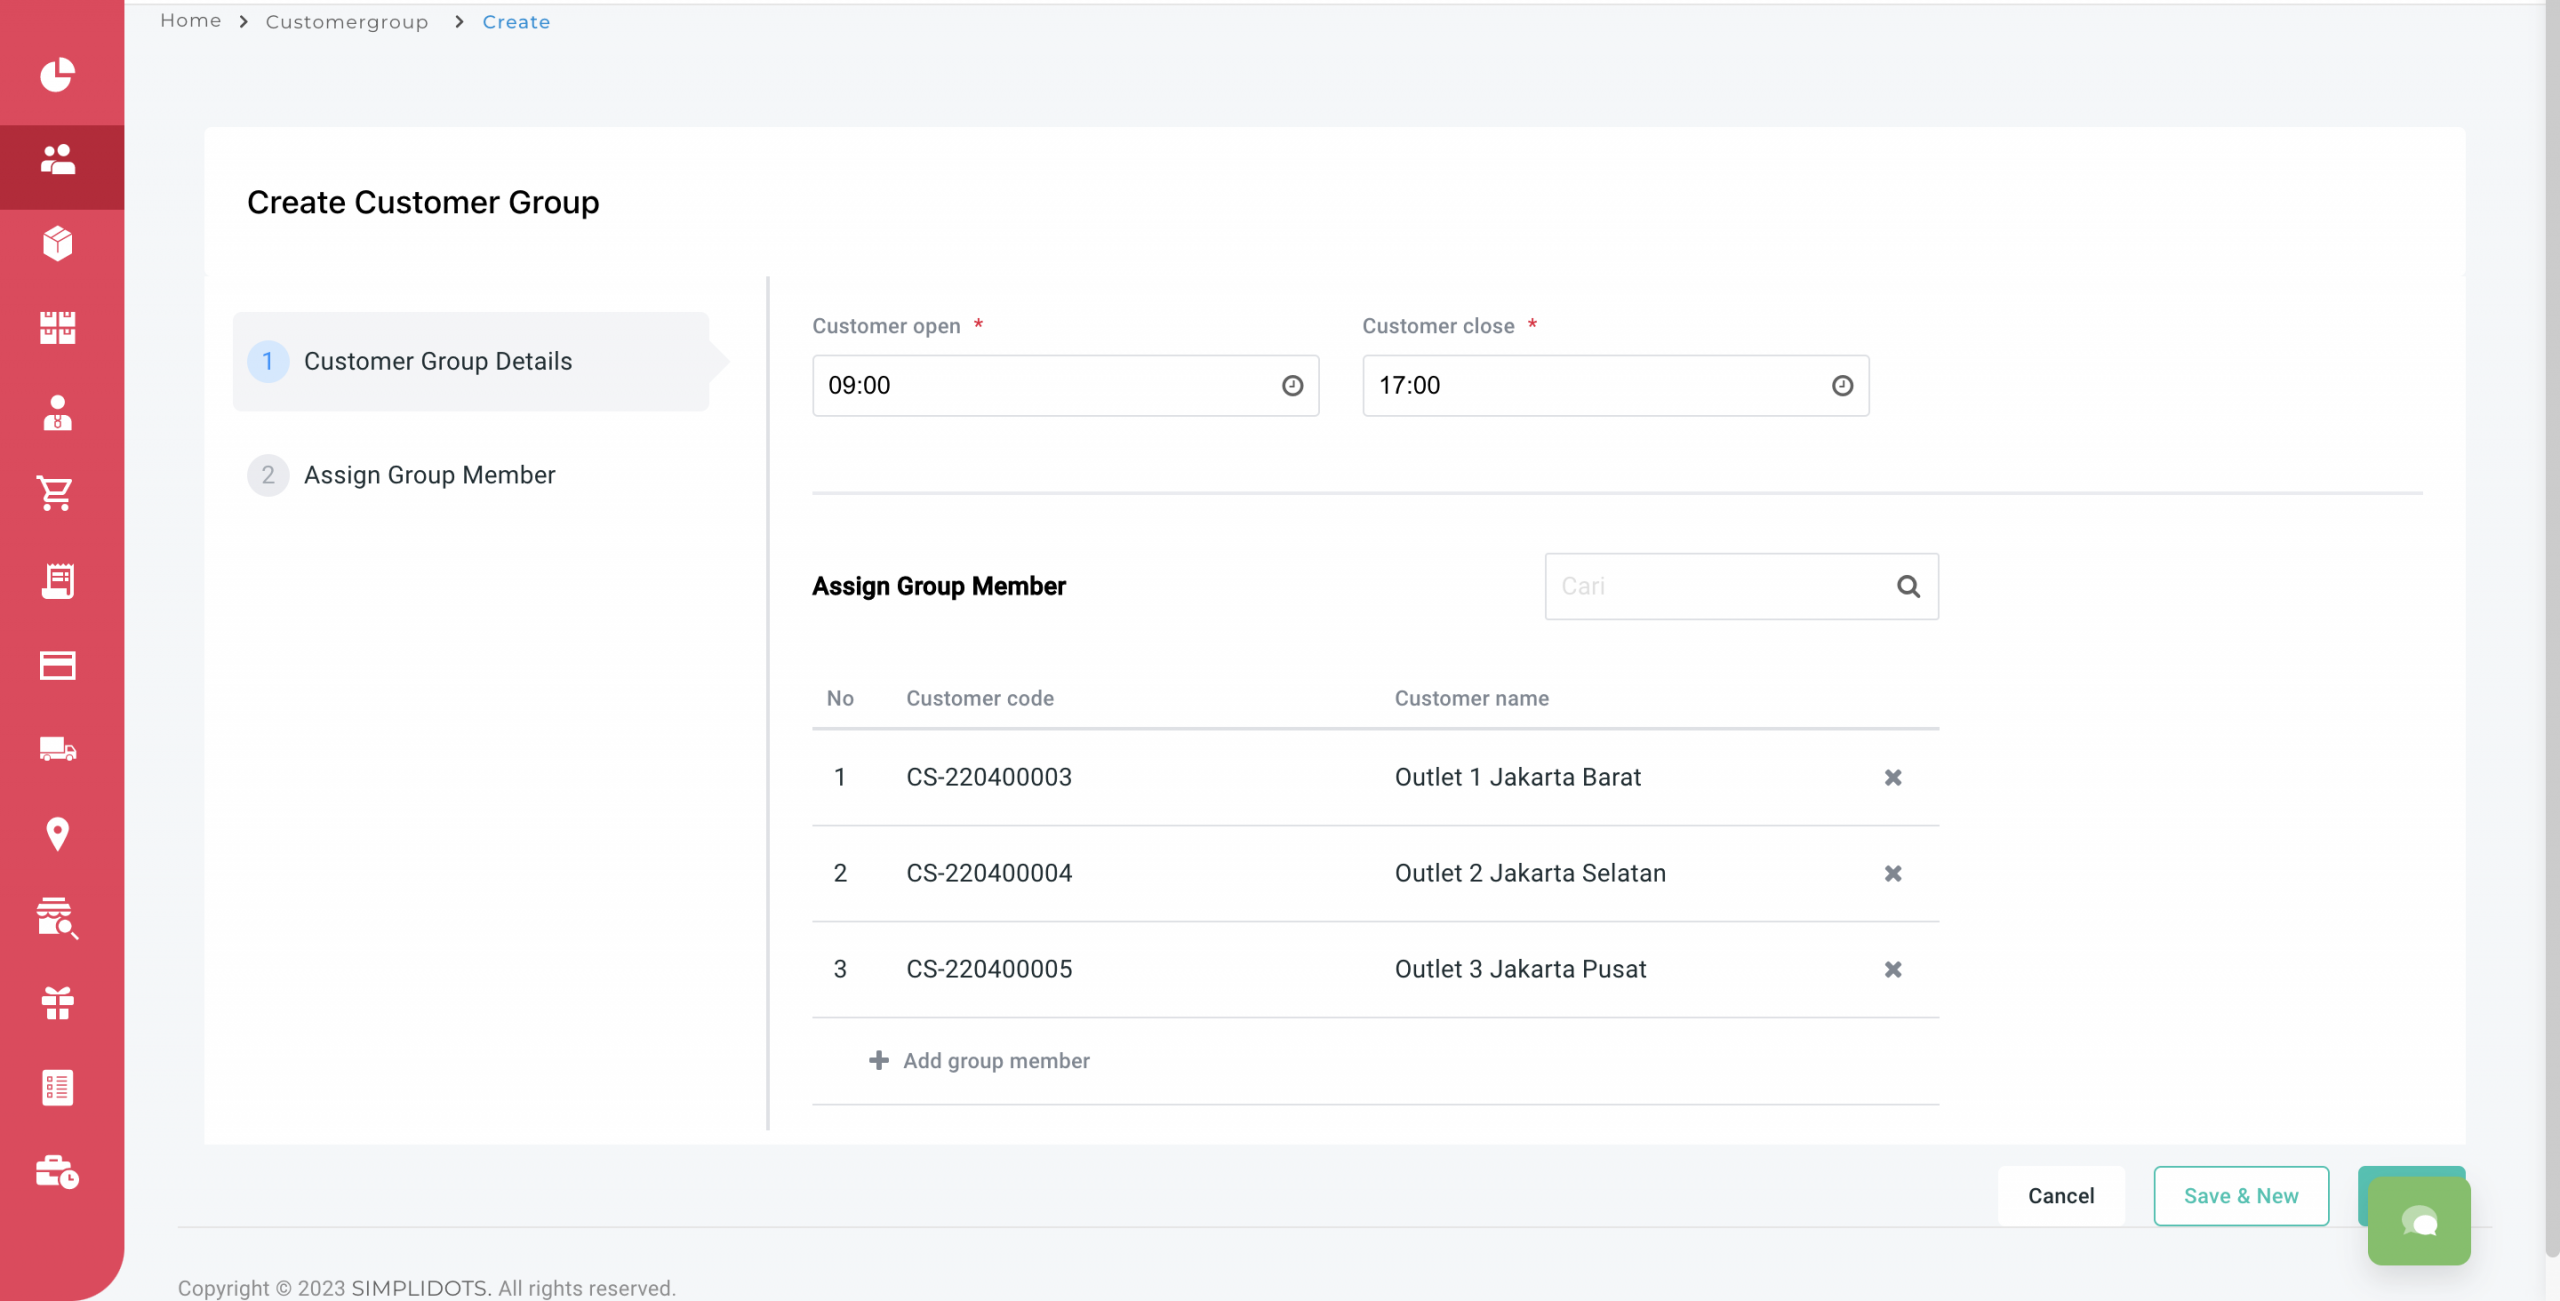Remove Outlet 1 Jakarta Barat from group

click(x=1893, y=777)
